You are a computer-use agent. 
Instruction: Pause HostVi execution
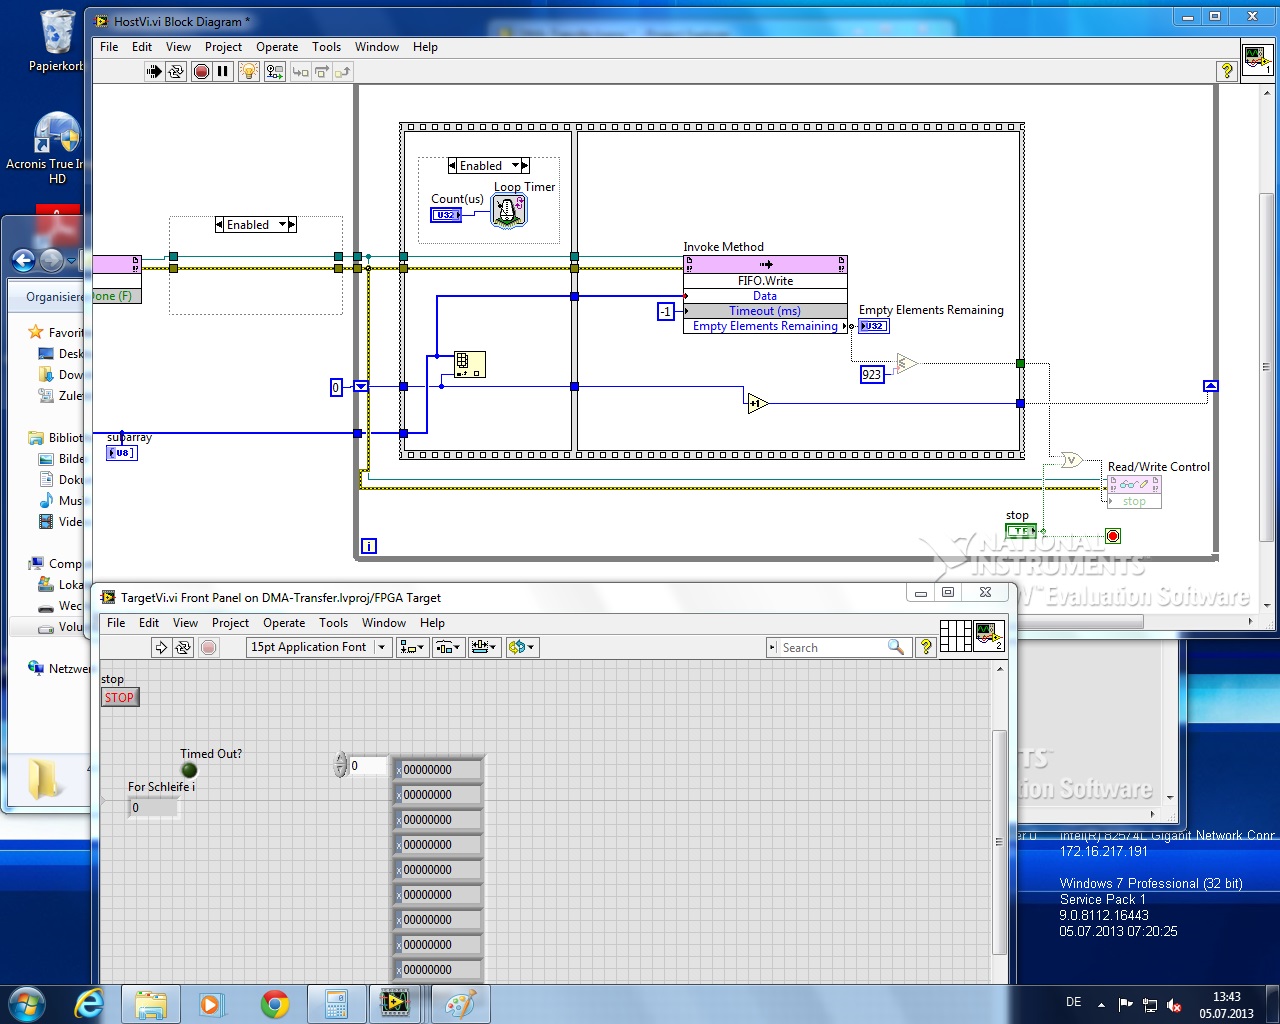click(x=223, y=71)
